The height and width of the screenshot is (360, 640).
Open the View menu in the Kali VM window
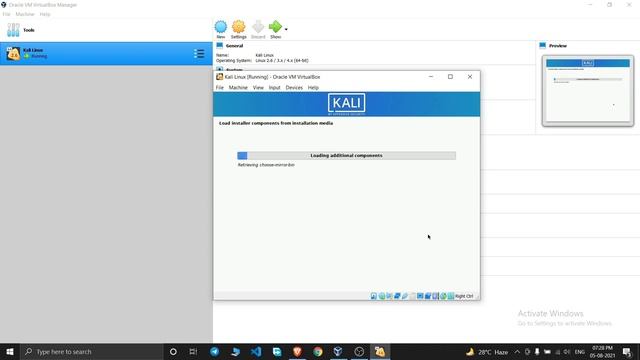coord(258,88)
